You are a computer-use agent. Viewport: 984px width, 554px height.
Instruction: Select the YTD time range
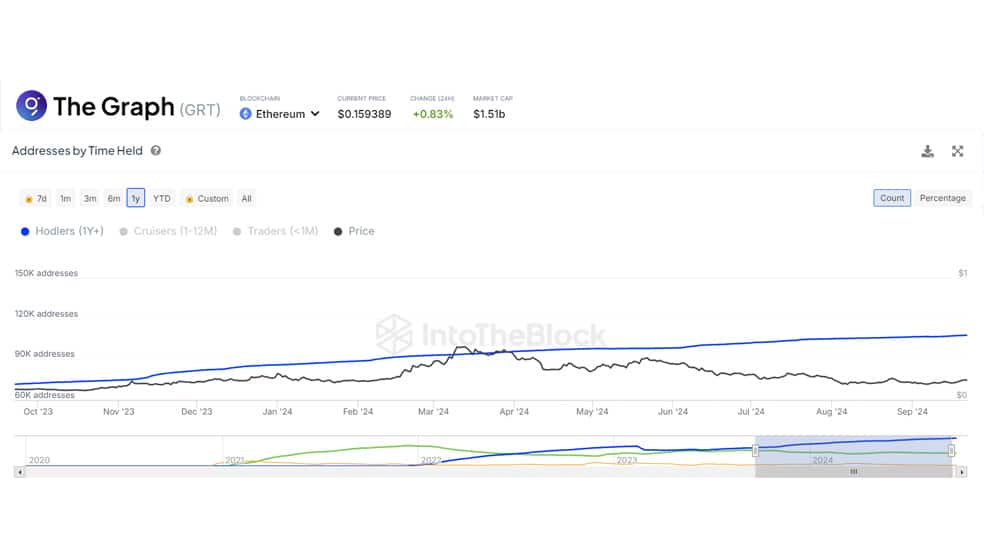pyautogui.click(x=162, y=198)
